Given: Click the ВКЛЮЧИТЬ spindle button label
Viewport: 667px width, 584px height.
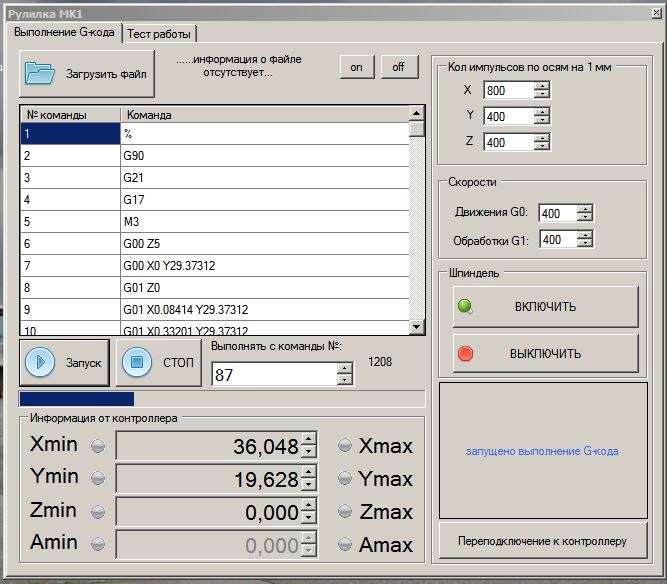Looking at the screenshot, I should point(545,307).
